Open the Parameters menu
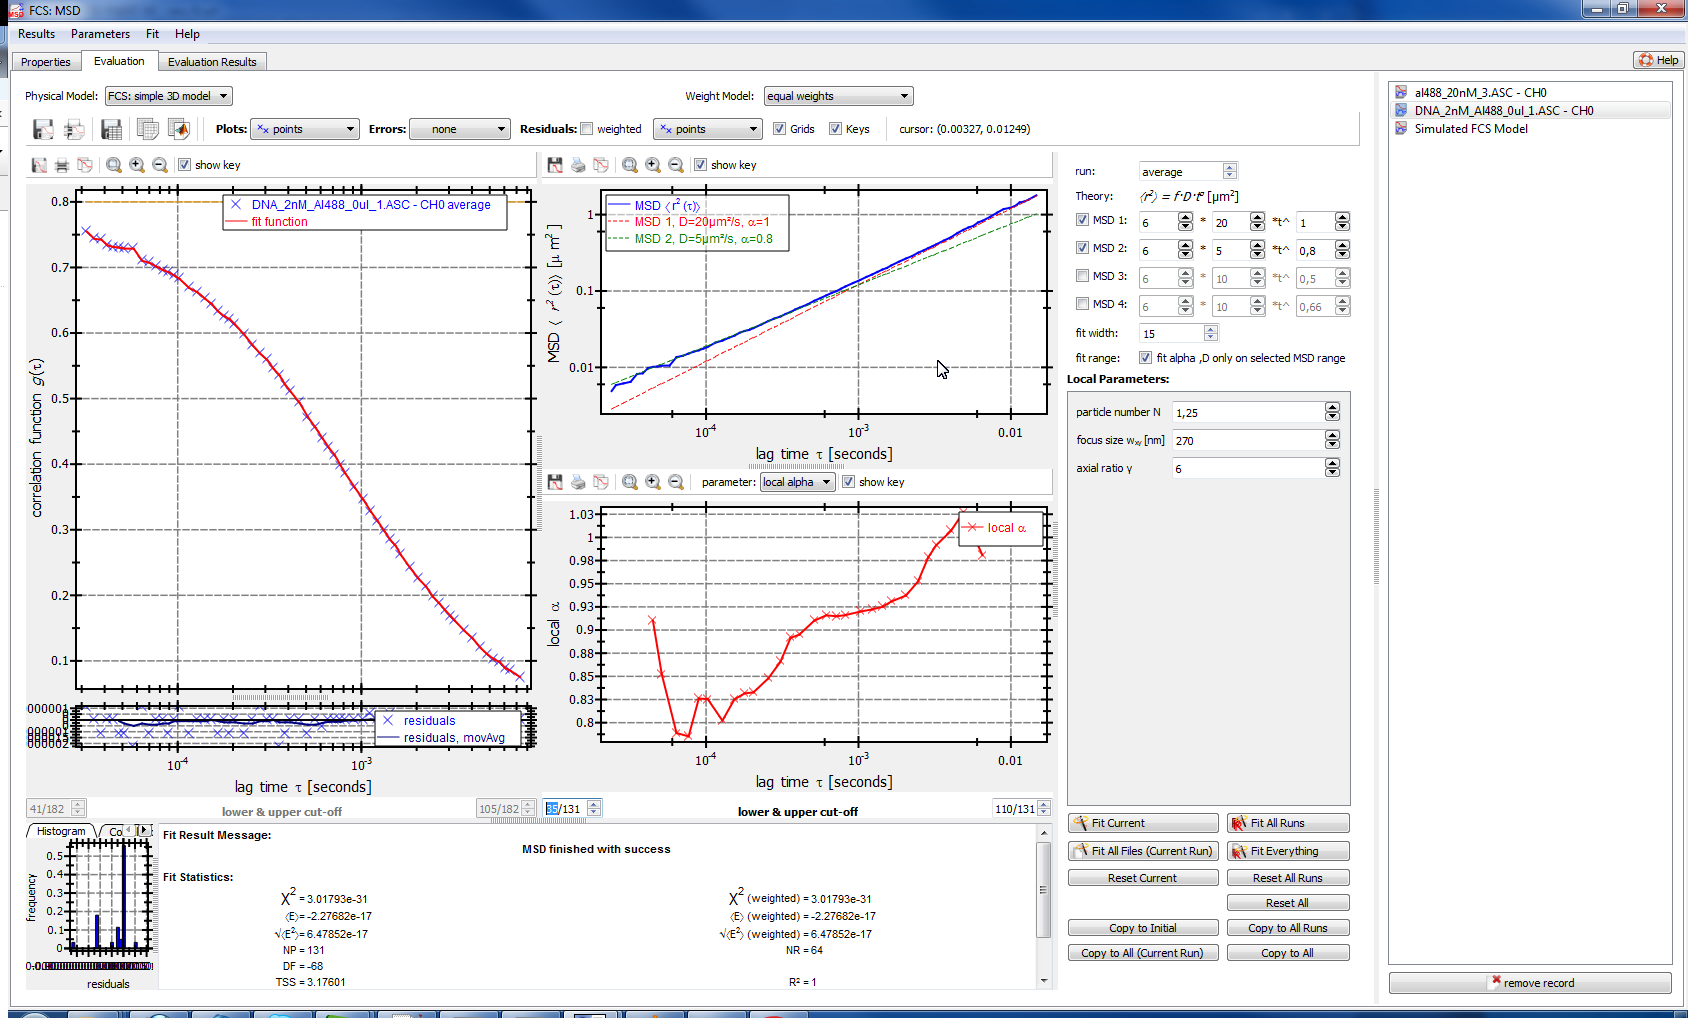The image size is (1689, 1018). coord(100,34)
